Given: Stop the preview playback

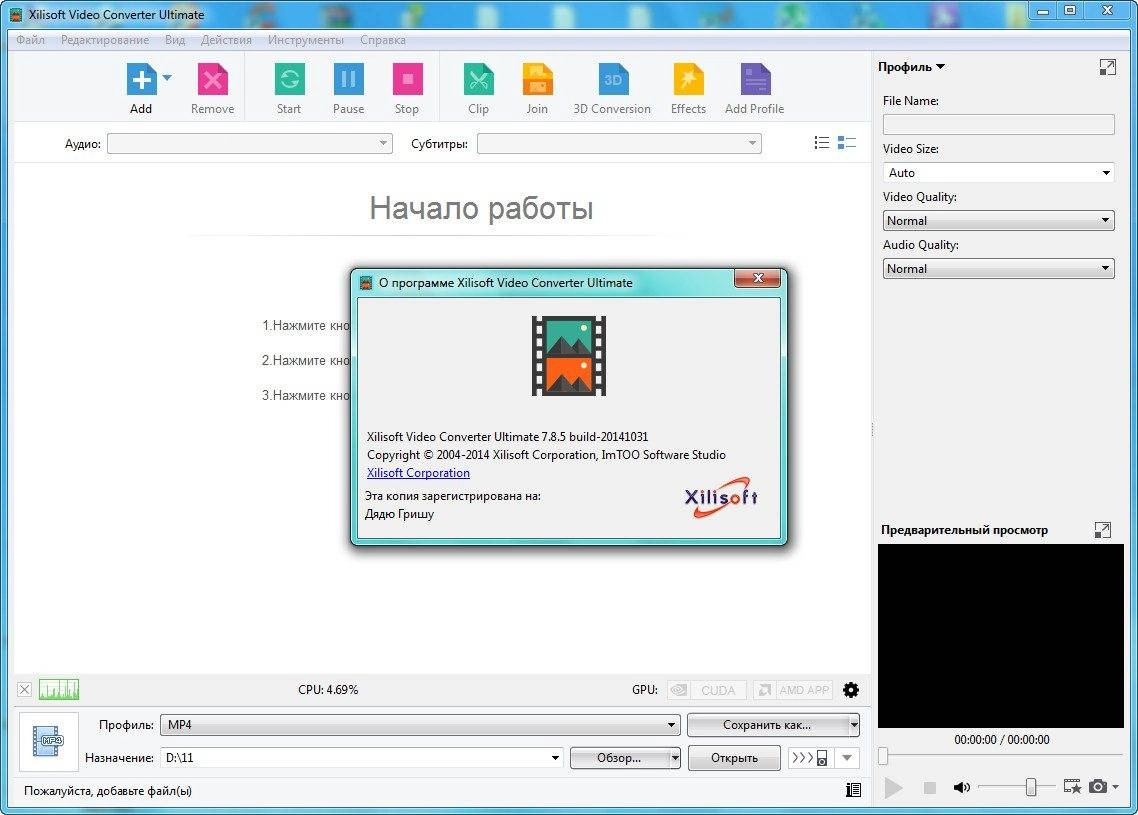Looking at the screenshot, I should [x=930, y=787].
